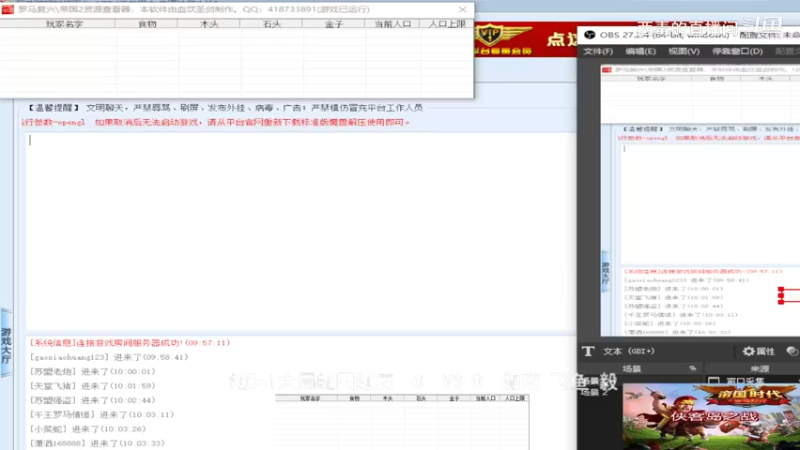This screenshot has width=800, height=450.
Task: Click the 石头 column header
Action: pos(271,23)
